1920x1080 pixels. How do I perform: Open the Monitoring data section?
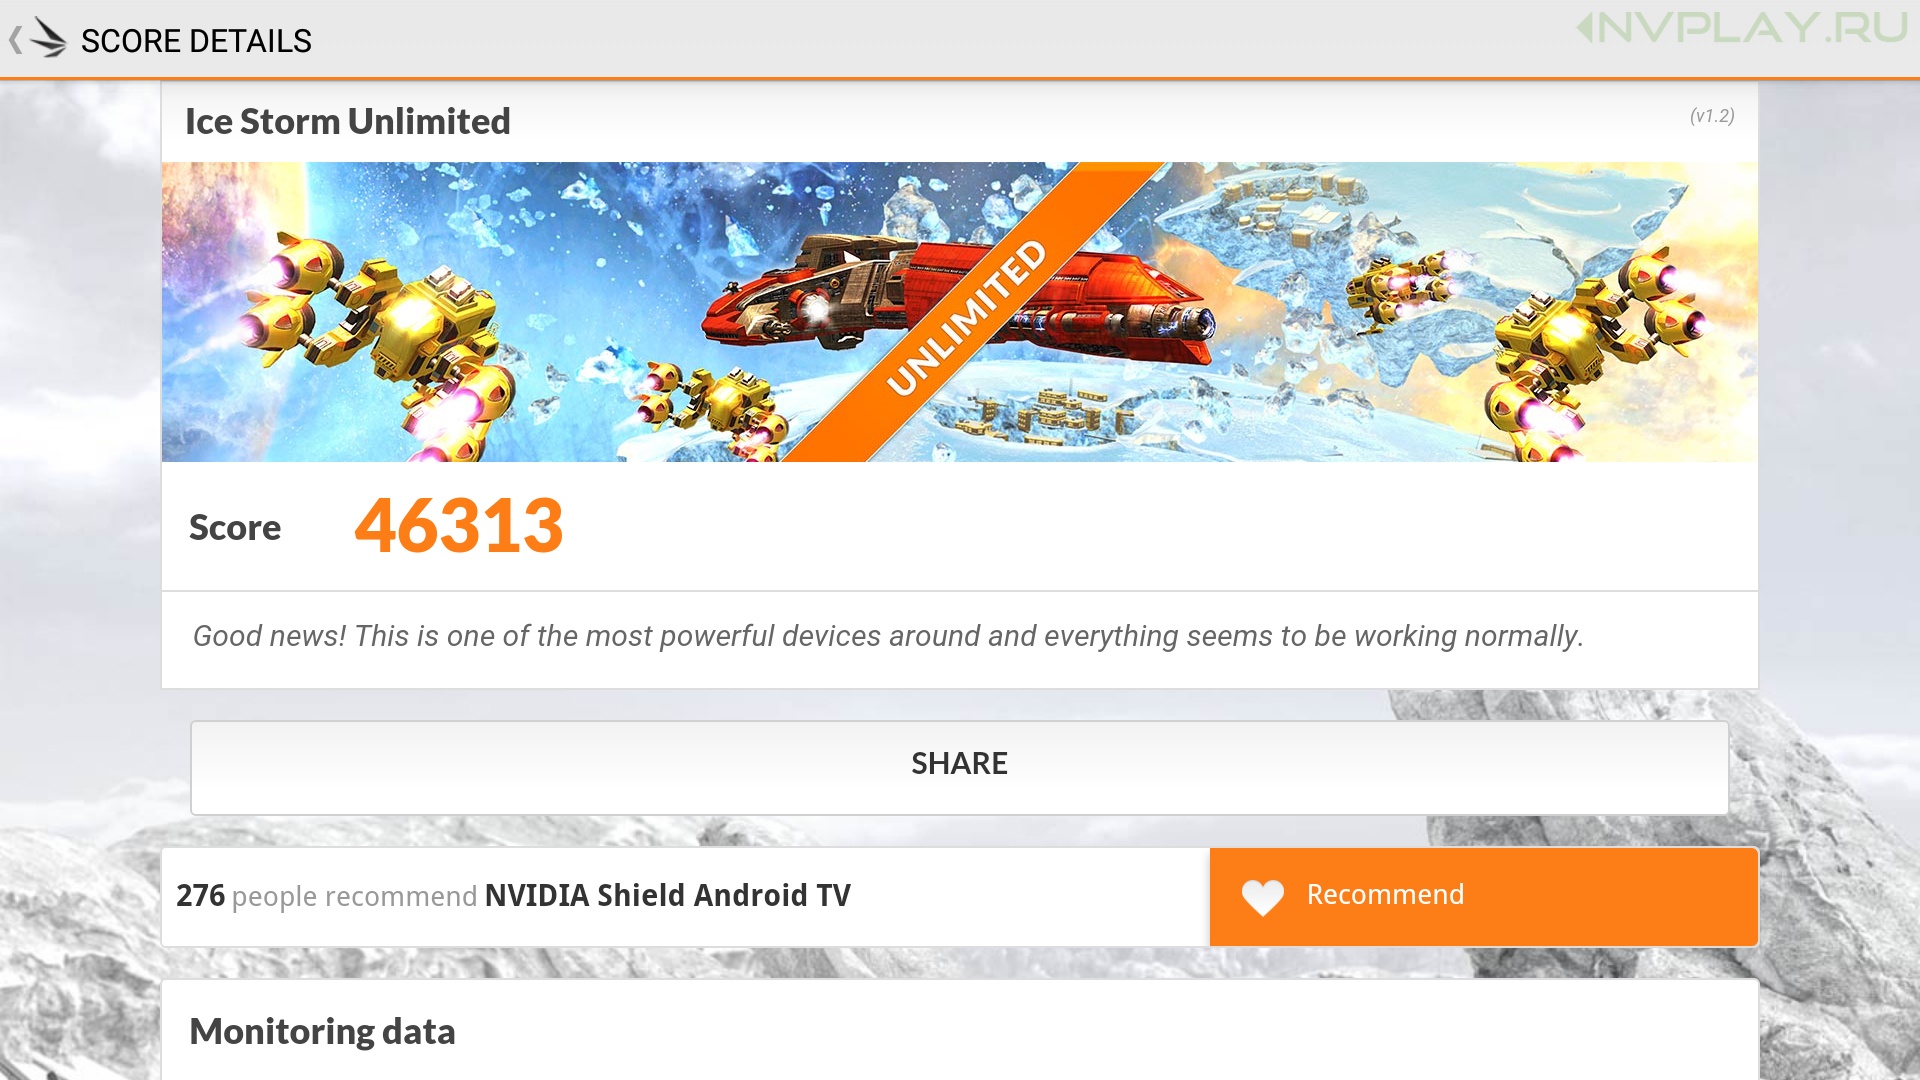322,1031
